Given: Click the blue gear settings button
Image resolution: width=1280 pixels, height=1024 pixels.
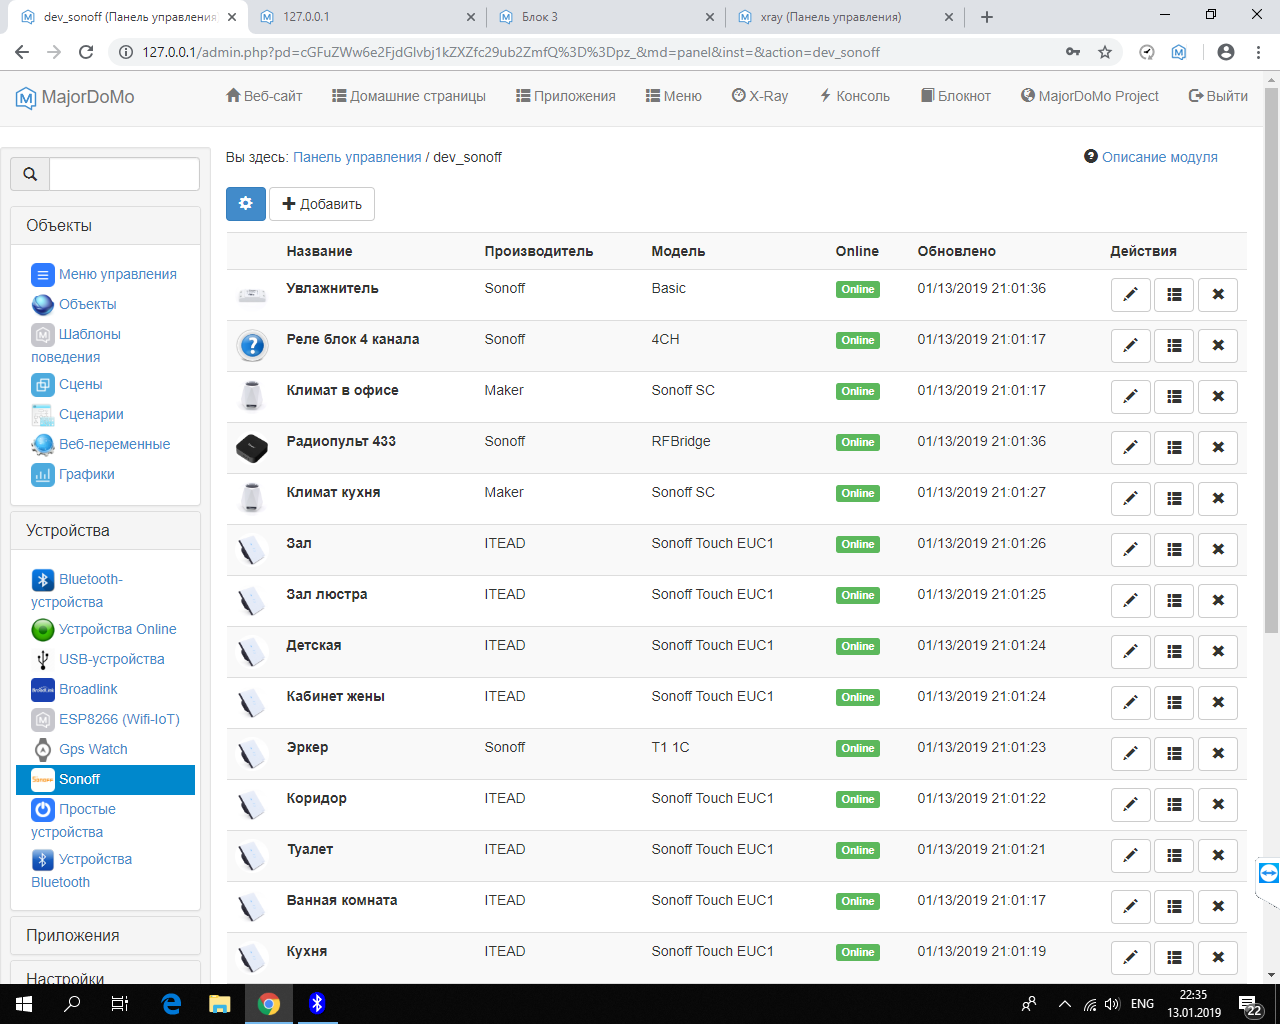Looking at the screenshot, I should [246, 204].
